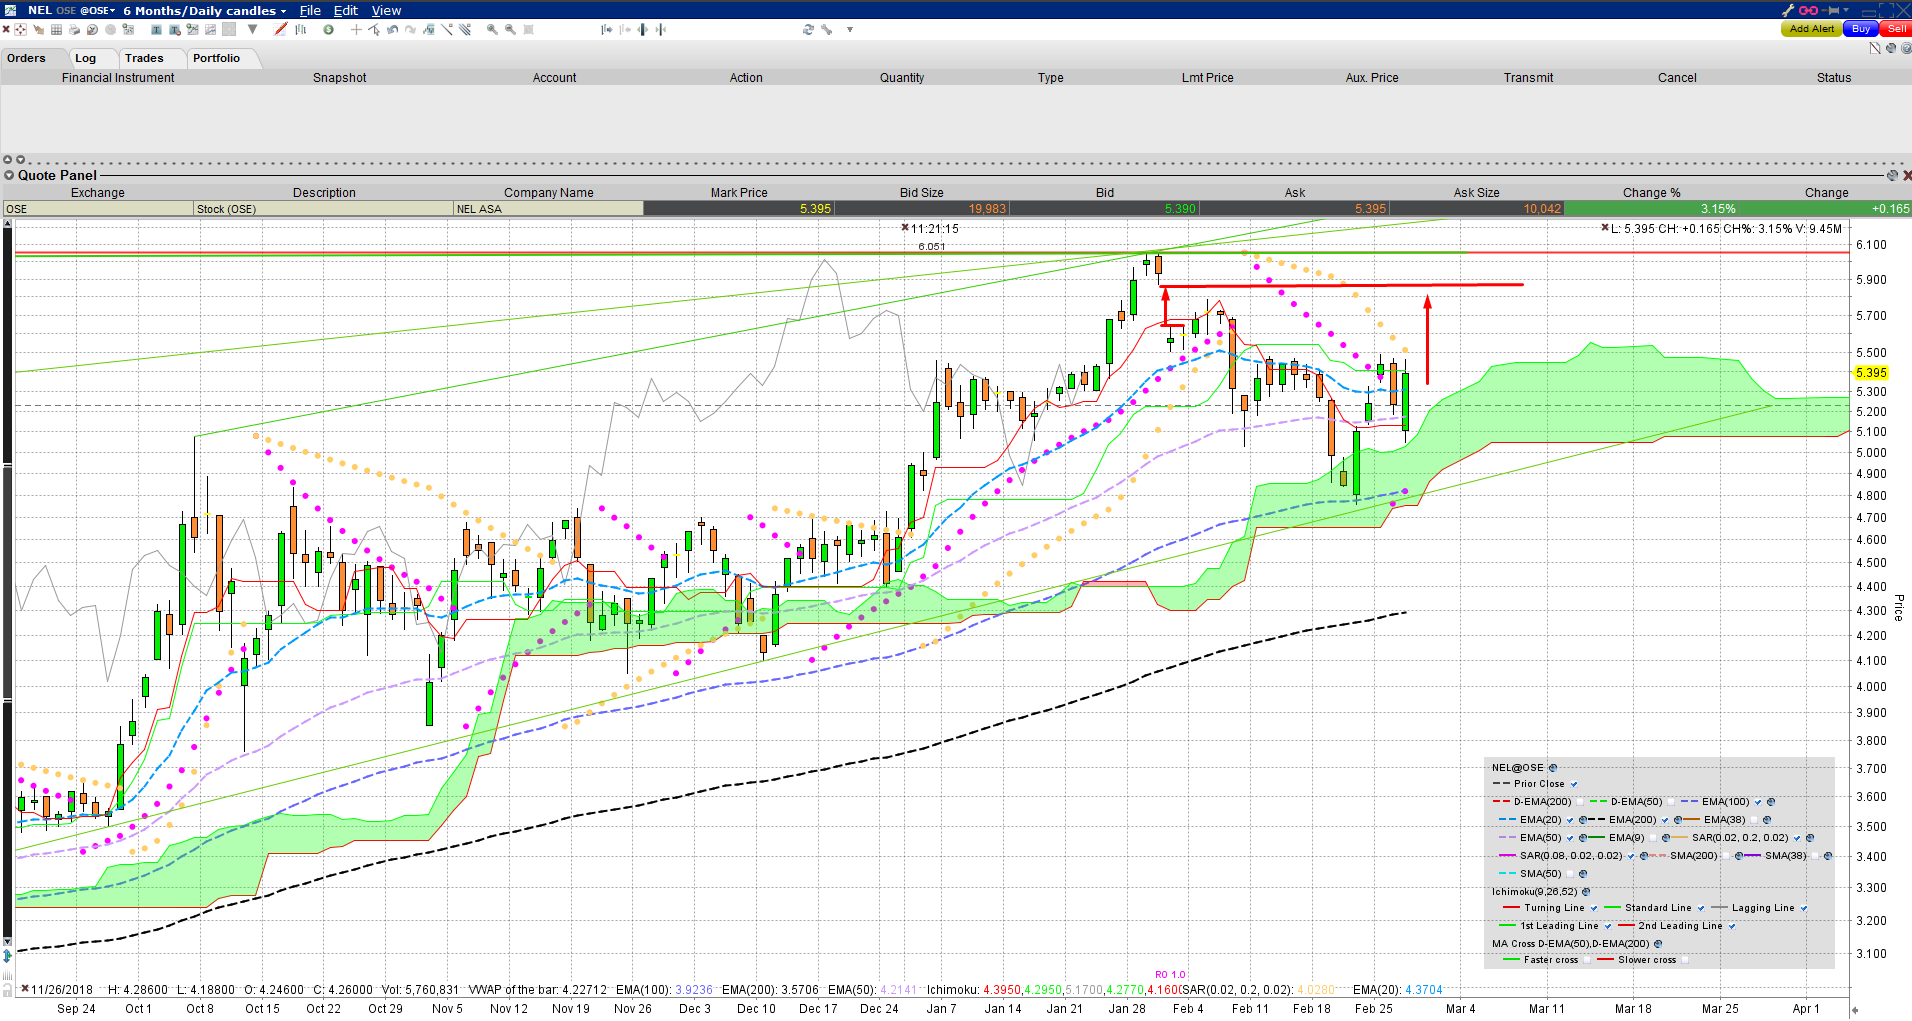Click the Change % column header
Viewport: 1912px width, 1021px height.
(1651, 193)
